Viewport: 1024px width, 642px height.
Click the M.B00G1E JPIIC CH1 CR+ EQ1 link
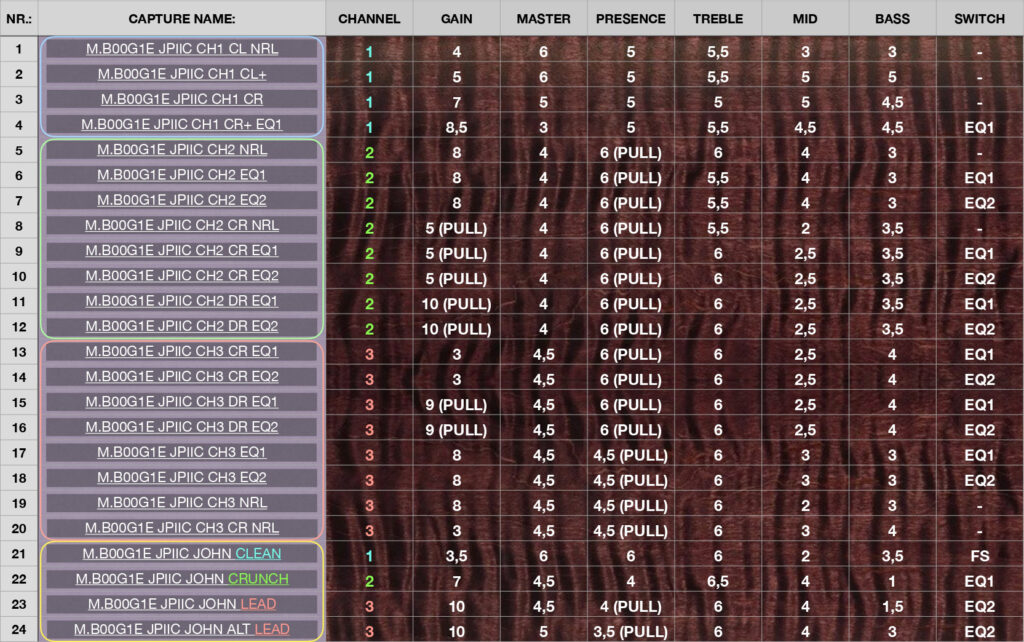click(182, 126)
